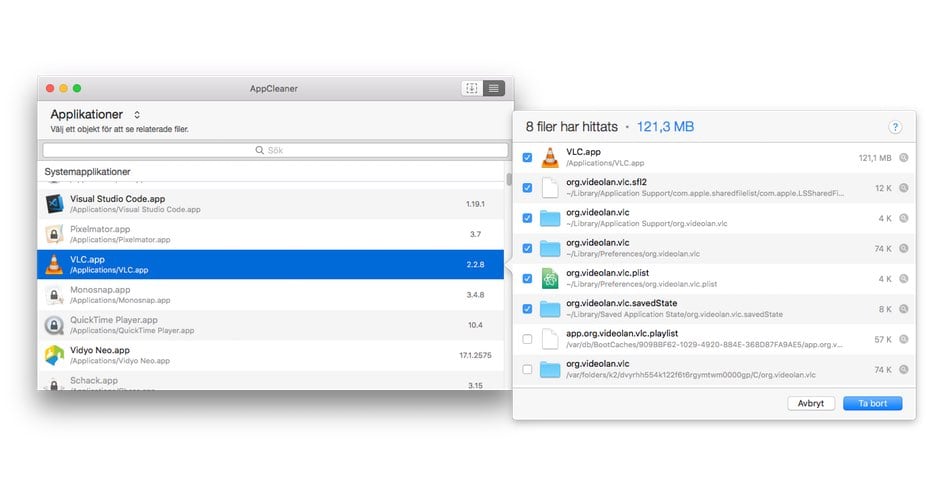This screenshot has height=500, width=950.
Task: Click folder icon for Application Support org.videolan.vlc
Action: [x=550, y=218]
